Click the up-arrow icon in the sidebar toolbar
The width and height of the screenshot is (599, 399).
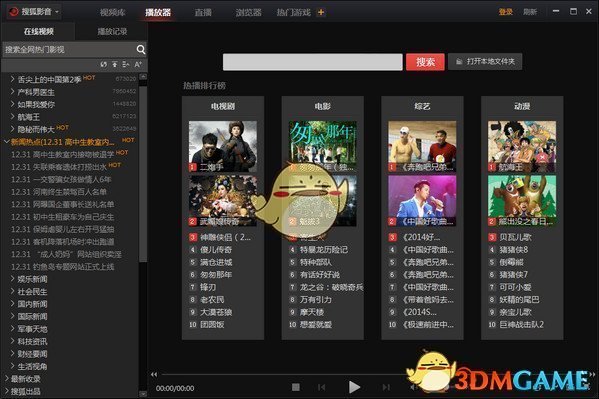tap(115, 65)
